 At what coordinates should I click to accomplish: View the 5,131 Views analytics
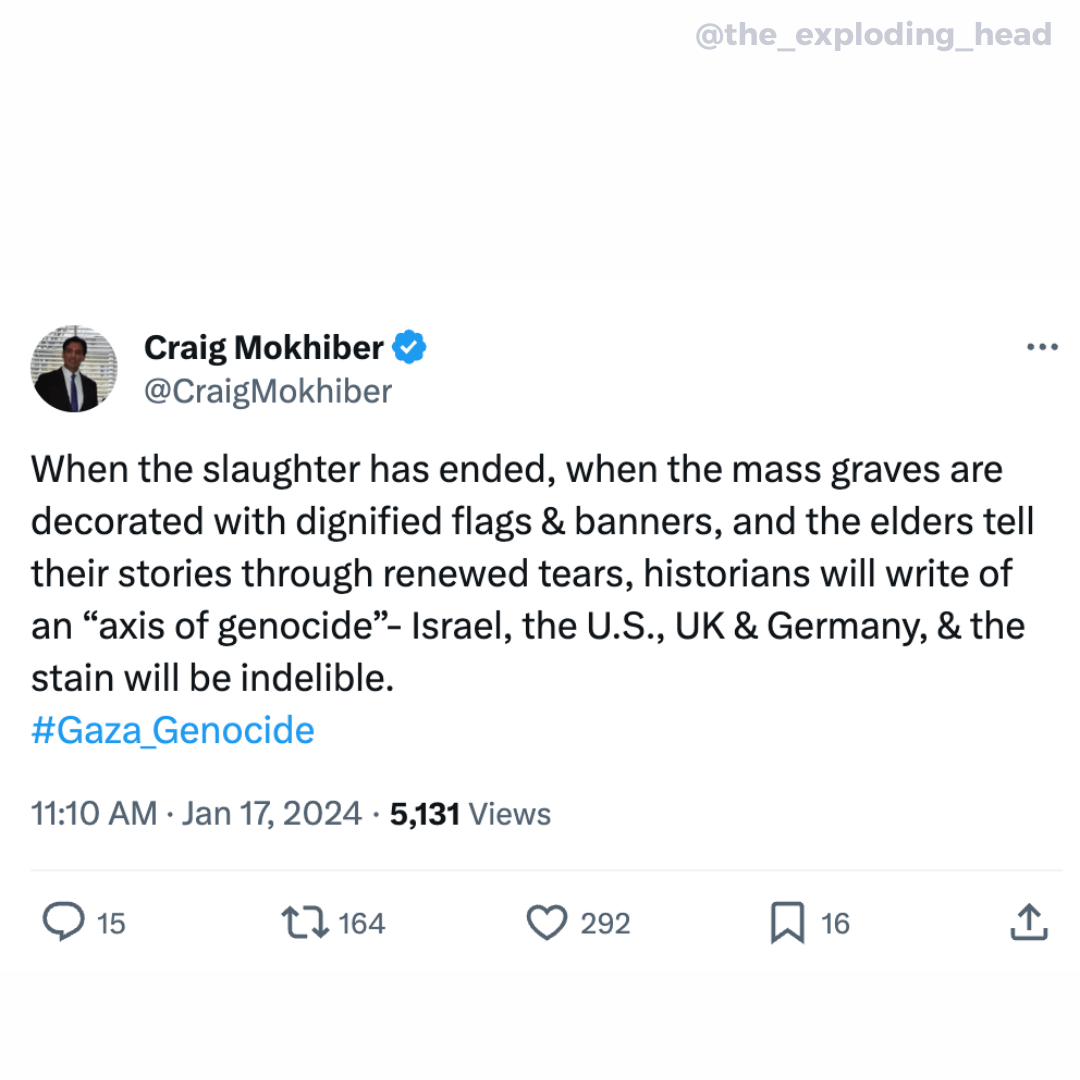470,814
